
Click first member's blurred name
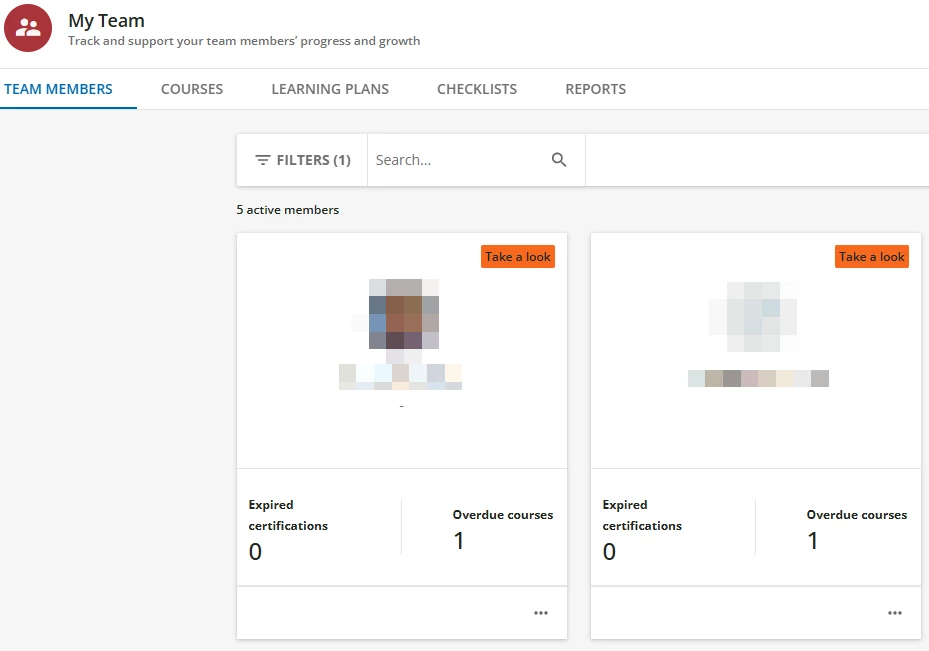[400, 377]
